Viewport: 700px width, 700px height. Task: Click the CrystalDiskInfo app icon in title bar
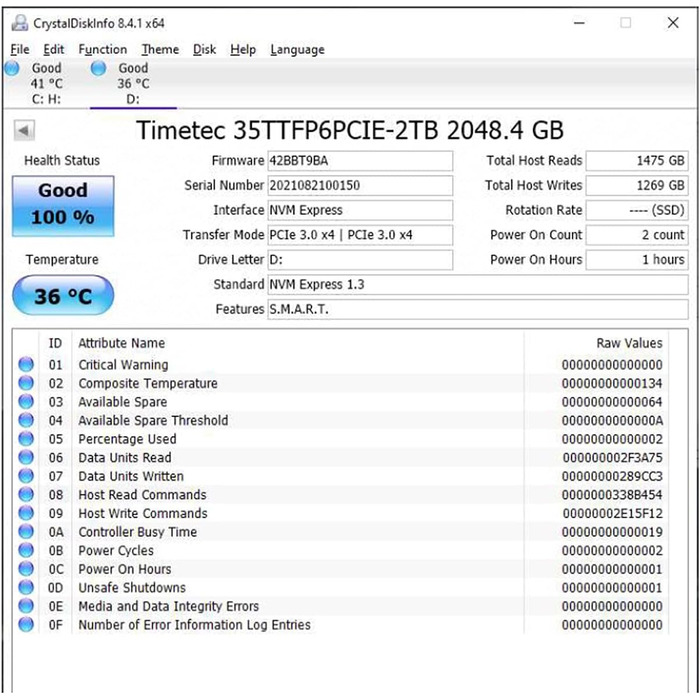click(19, 23)
